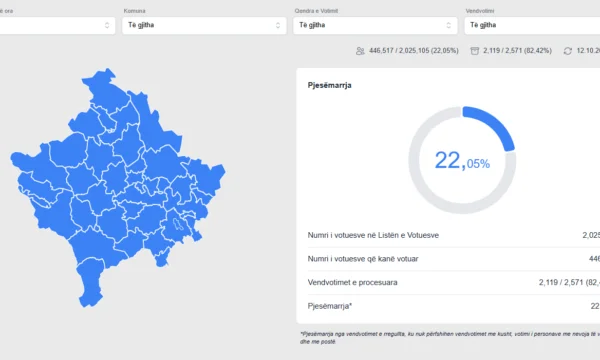Click the 446,517 / 2,025,105 voter count

tap(414, 50)
